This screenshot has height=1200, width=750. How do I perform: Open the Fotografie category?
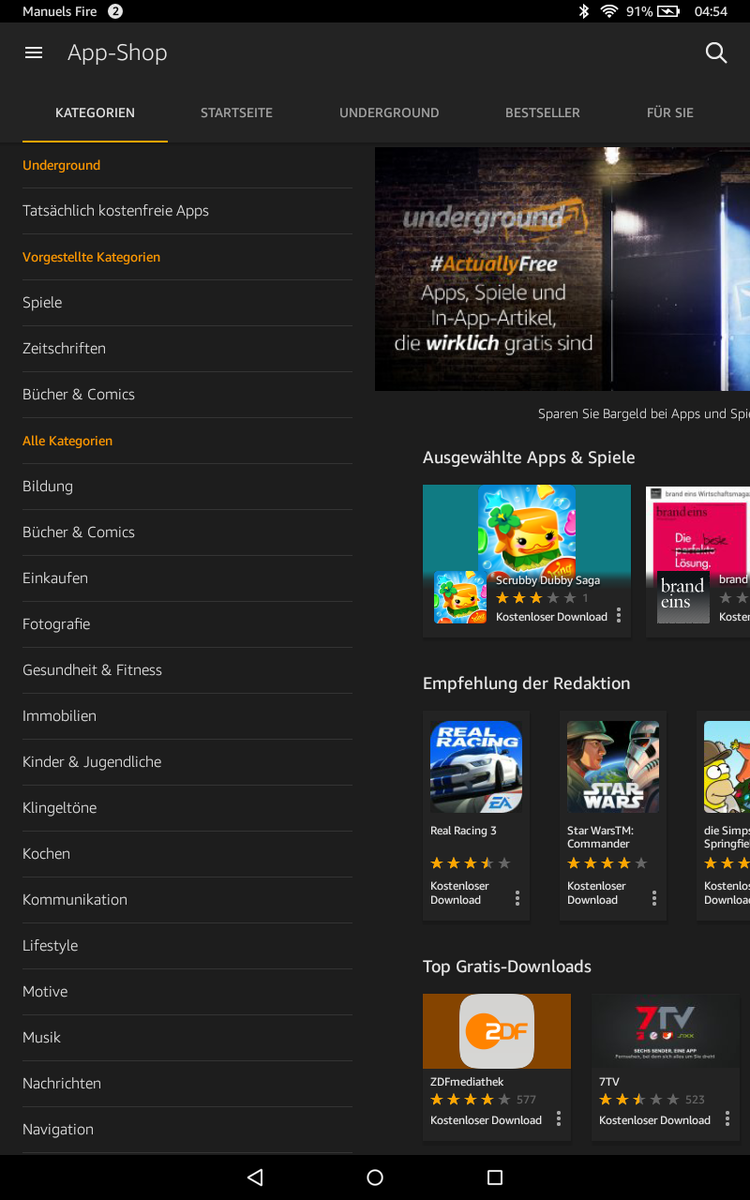pyautogui.click(x=187, y=625)
